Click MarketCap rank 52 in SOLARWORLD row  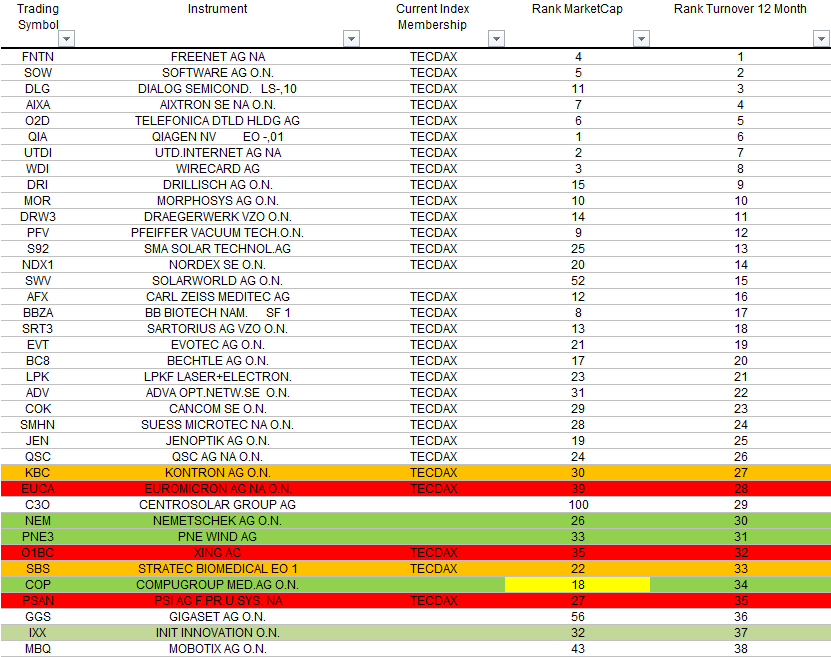click(x=578, y=281)
